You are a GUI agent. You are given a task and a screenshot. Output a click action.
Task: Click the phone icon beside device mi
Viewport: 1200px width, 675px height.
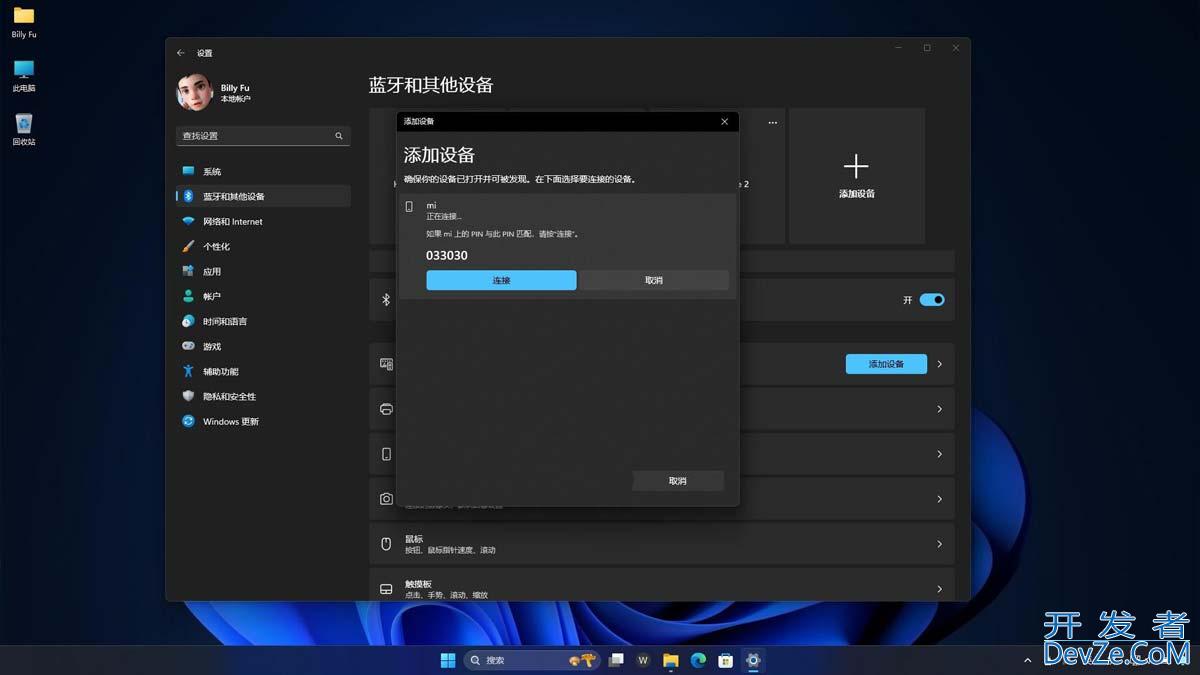(409, 206)
